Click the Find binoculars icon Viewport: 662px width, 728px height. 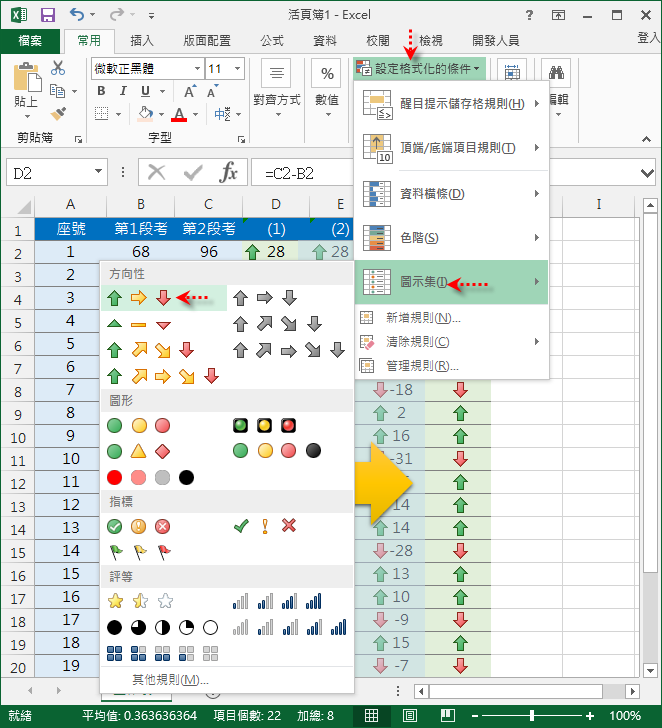click(x=556, y=72)
